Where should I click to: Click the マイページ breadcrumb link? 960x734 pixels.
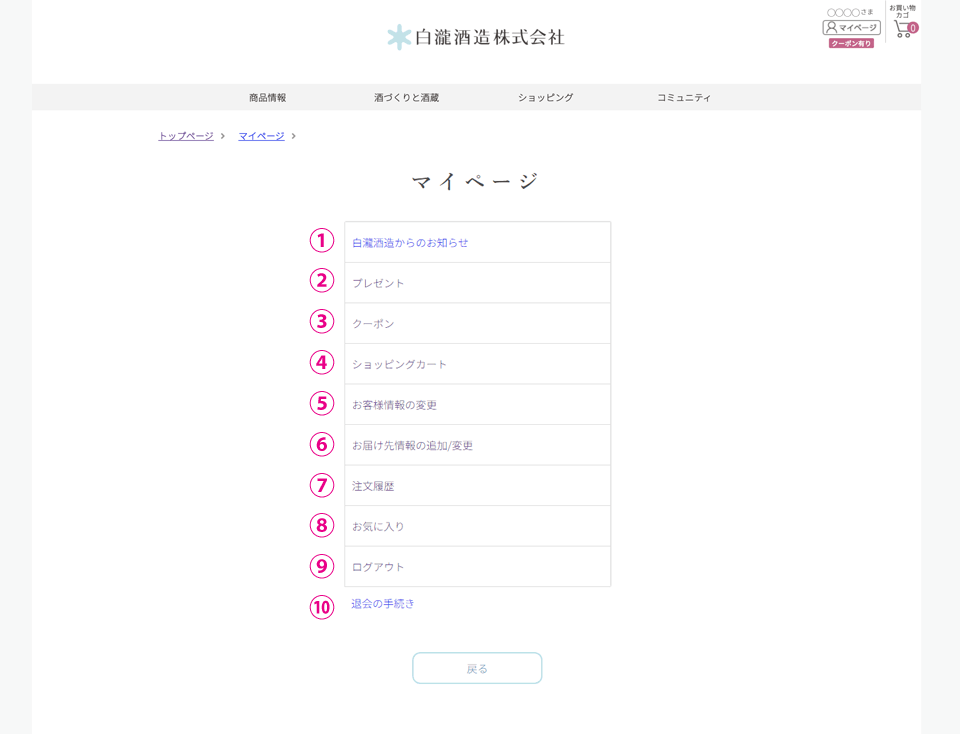261,136
